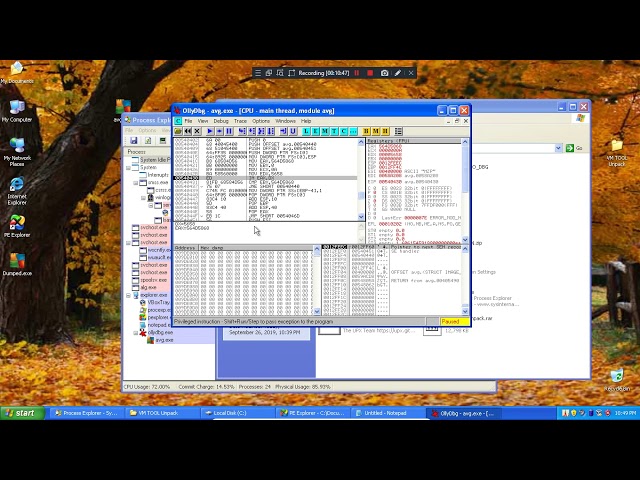Click the Address column header in hex dump pane
Screen dimensions: 640x480
(186, 248)
